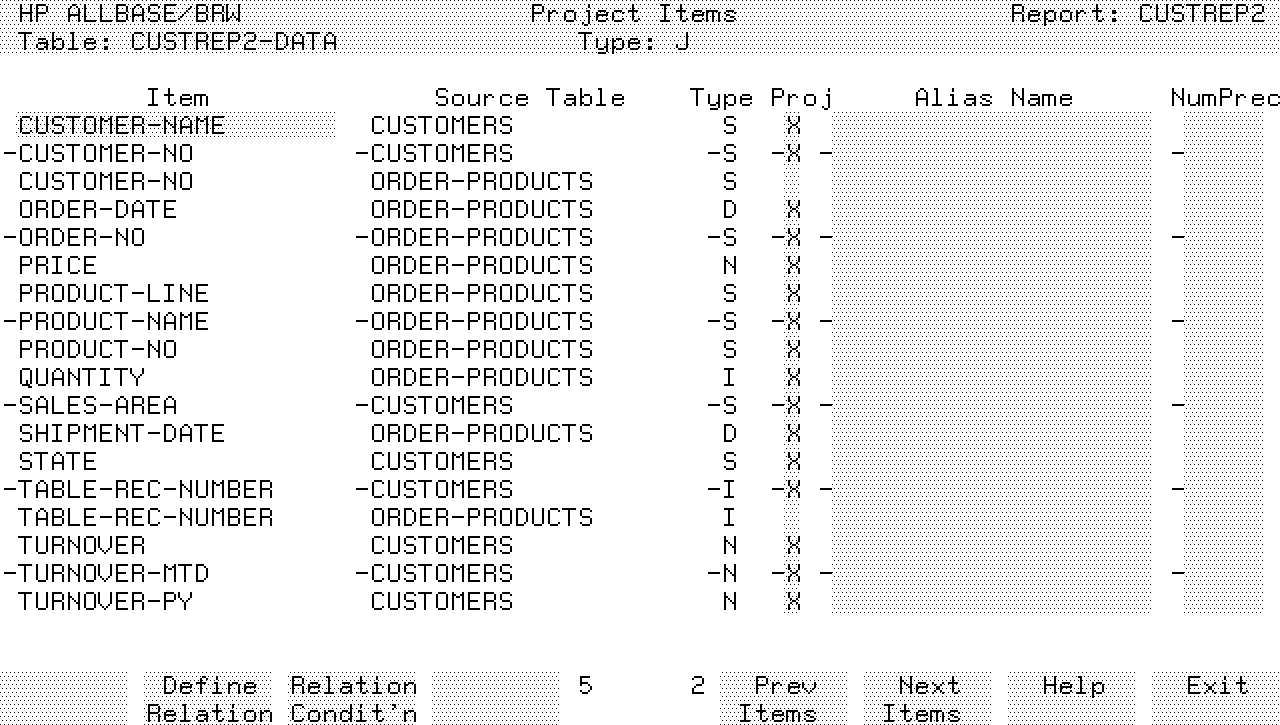Enable Proj for ORDER-PRODUCTS TABLE-REC-NUMBER row

pos(793,518)
